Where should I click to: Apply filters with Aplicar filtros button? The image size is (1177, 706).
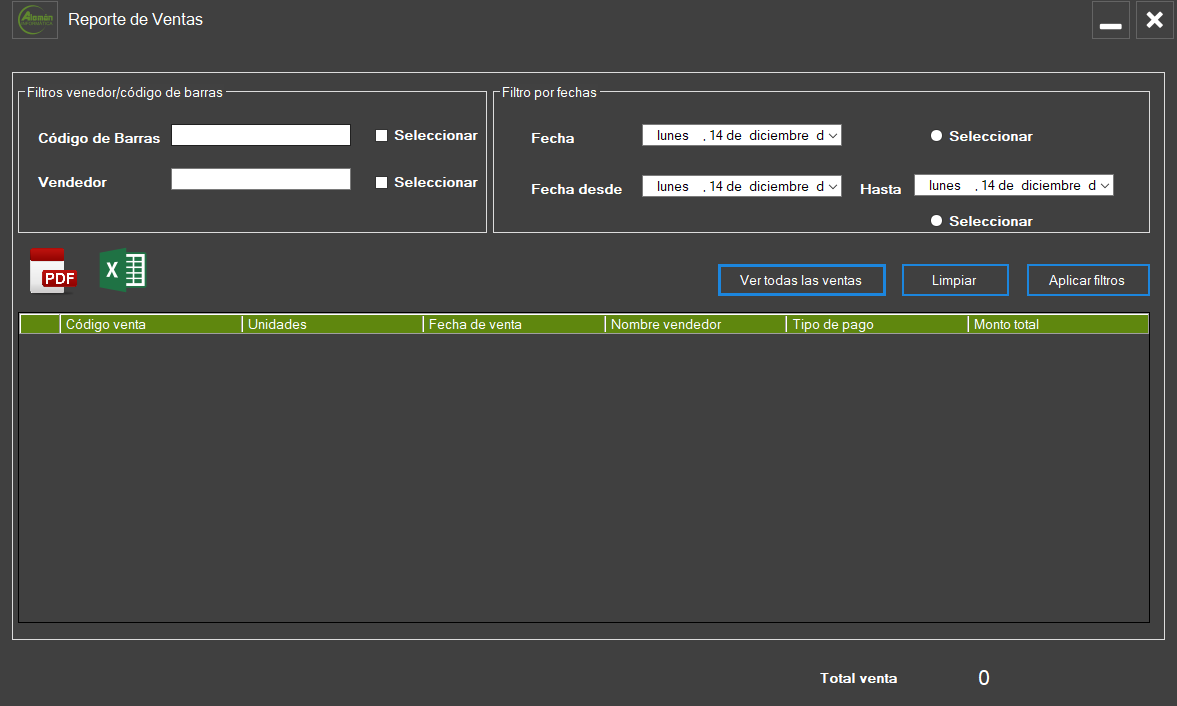(1087, 281)
